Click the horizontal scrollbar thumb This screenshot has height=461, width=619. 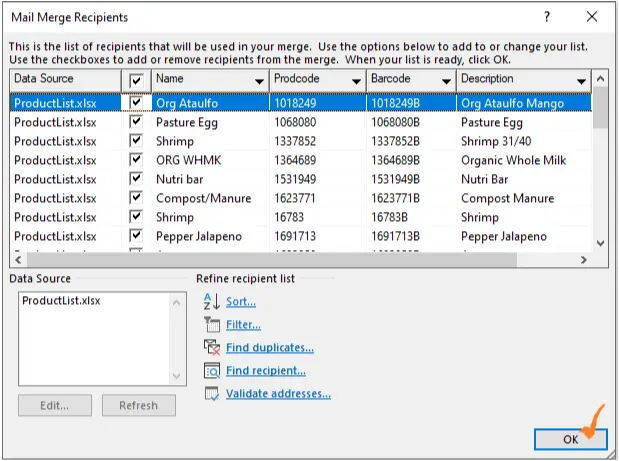tap(272, 260)
